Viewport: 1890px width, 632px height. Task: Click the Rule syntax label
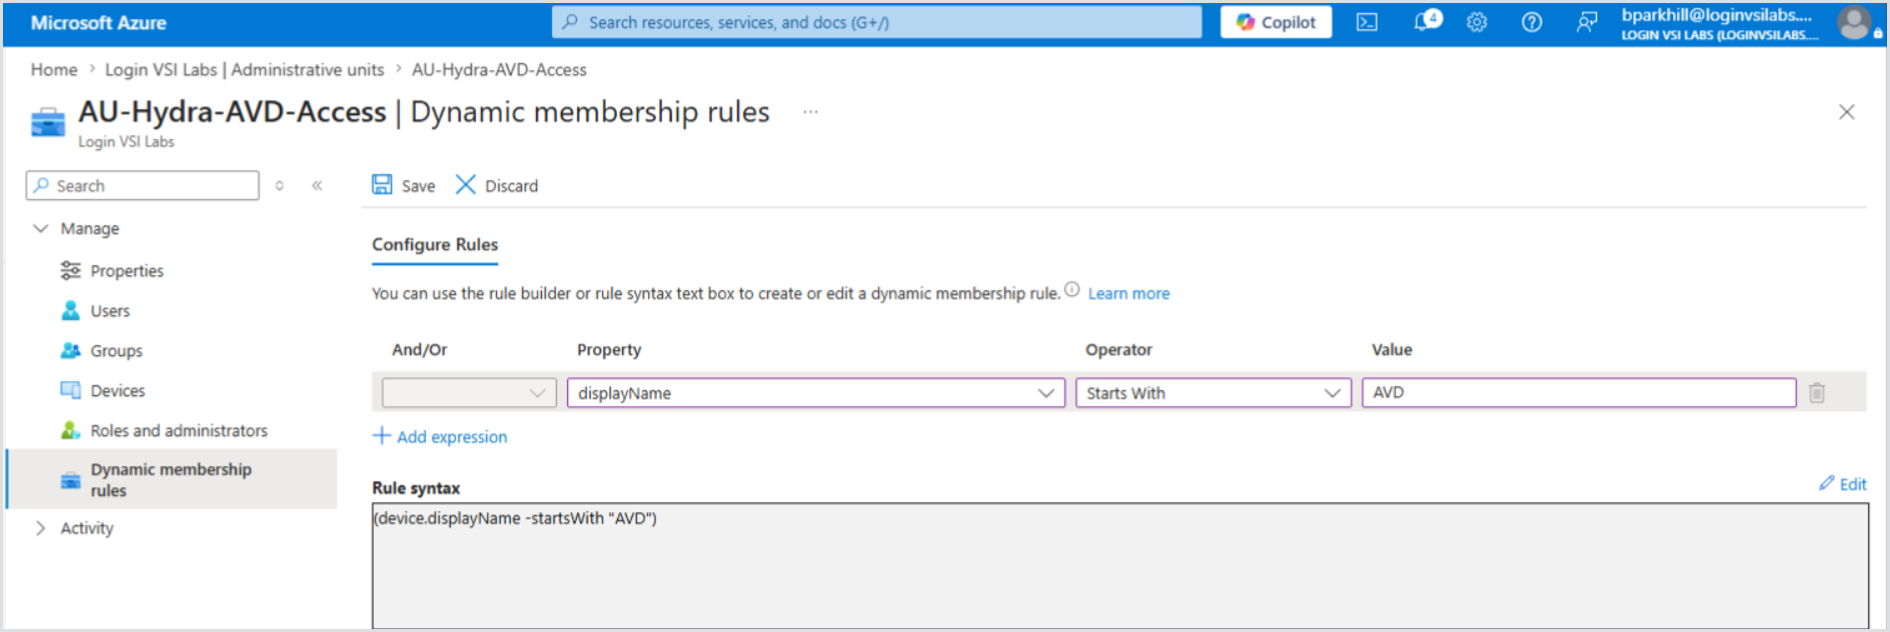(x=416, y=488)
